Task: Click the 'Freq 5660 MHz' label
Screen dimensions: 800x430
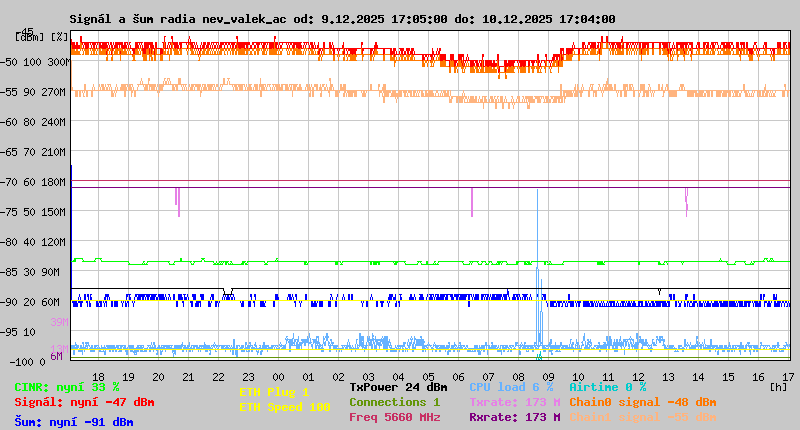Action: click(394, 417)
